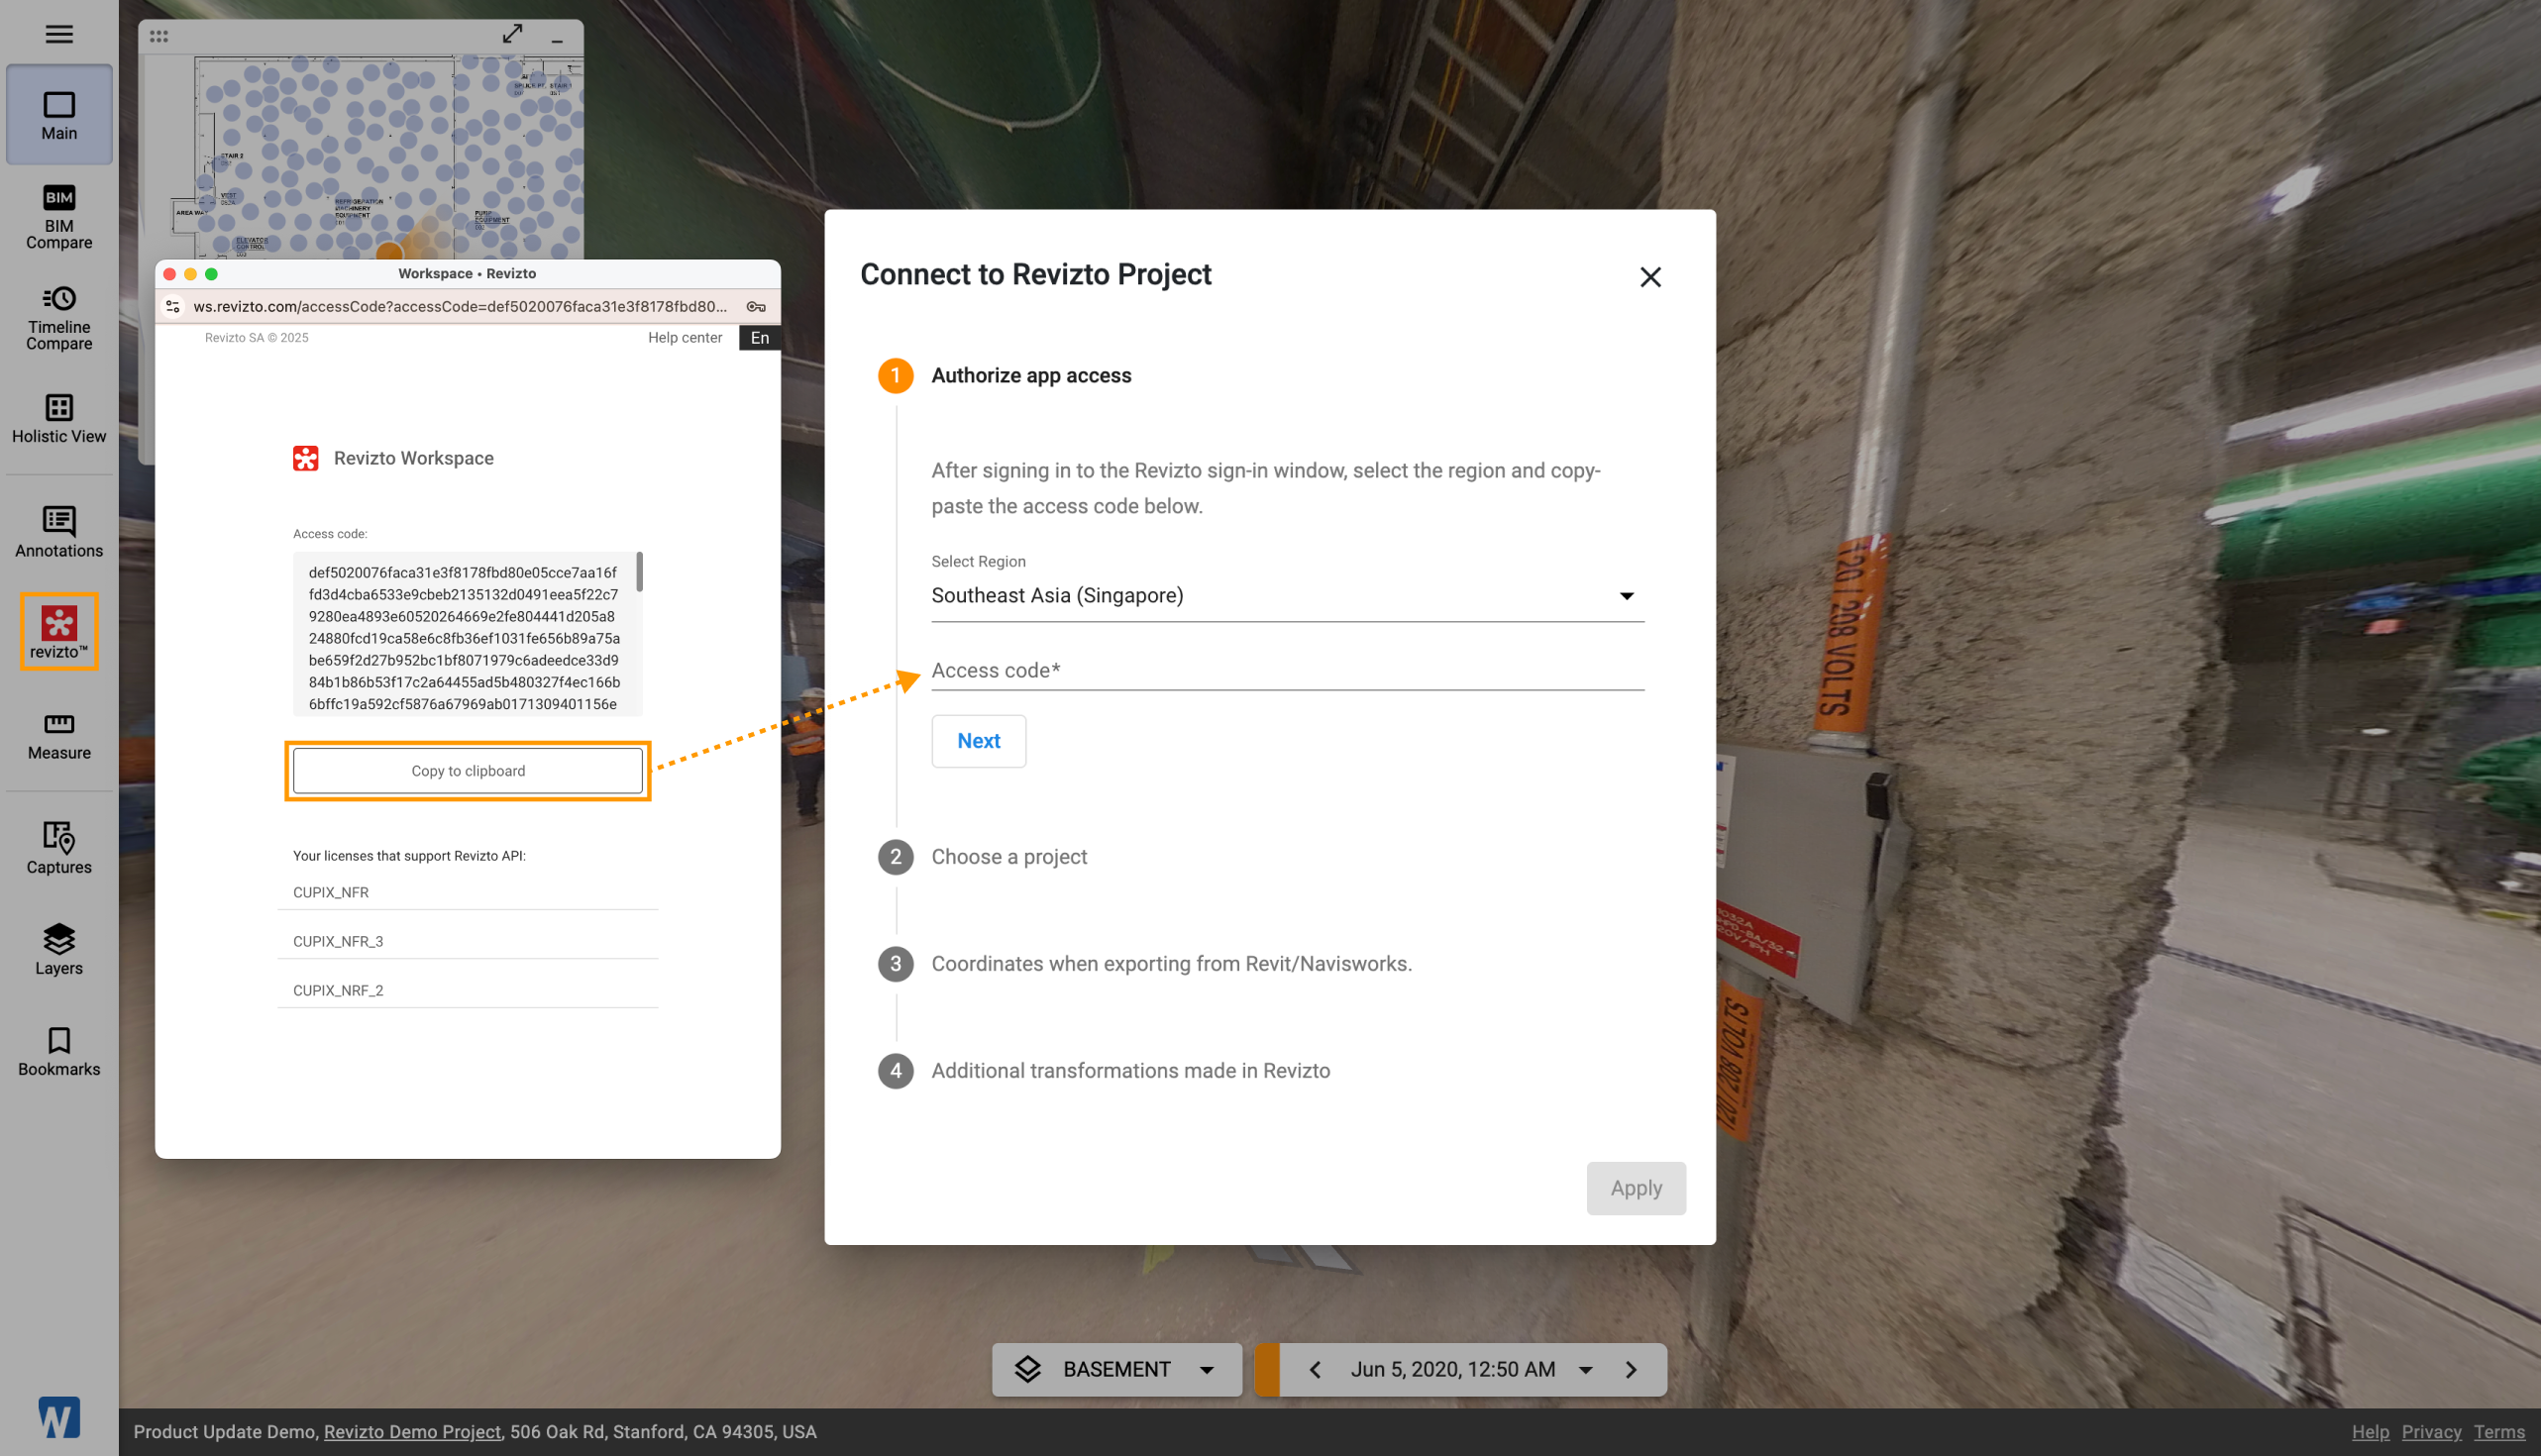Close the Workspace Revizto browser window
The height and width of the screenshot is (1456, 2541).
pos(169,274)
